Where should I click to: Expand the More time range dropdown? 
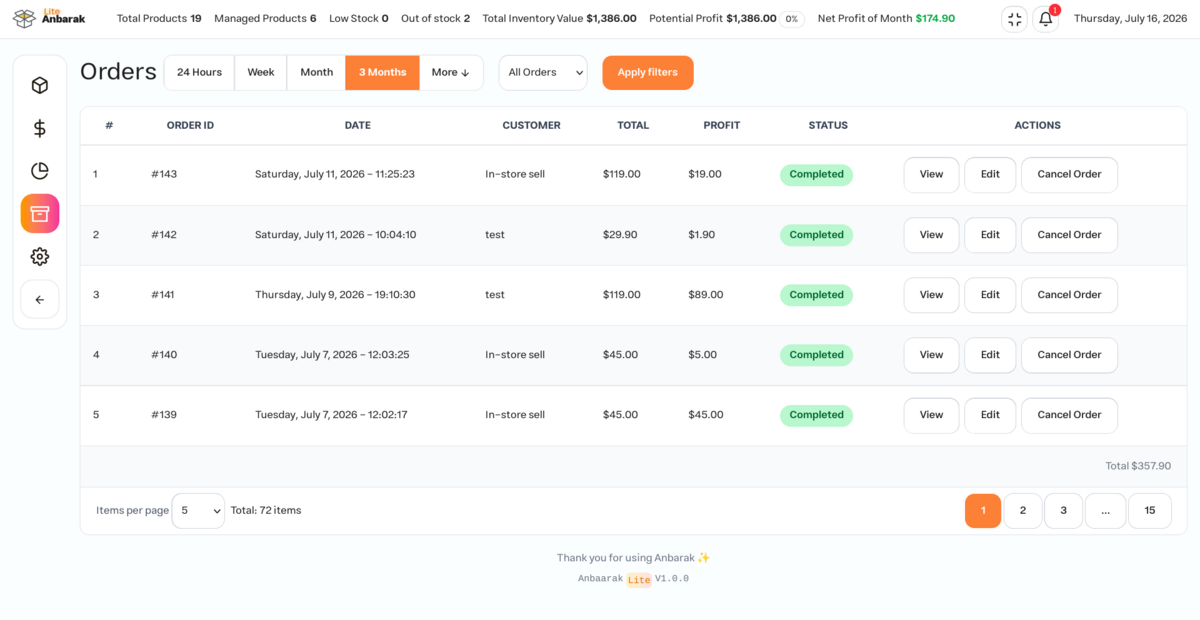tap(451, 73)
